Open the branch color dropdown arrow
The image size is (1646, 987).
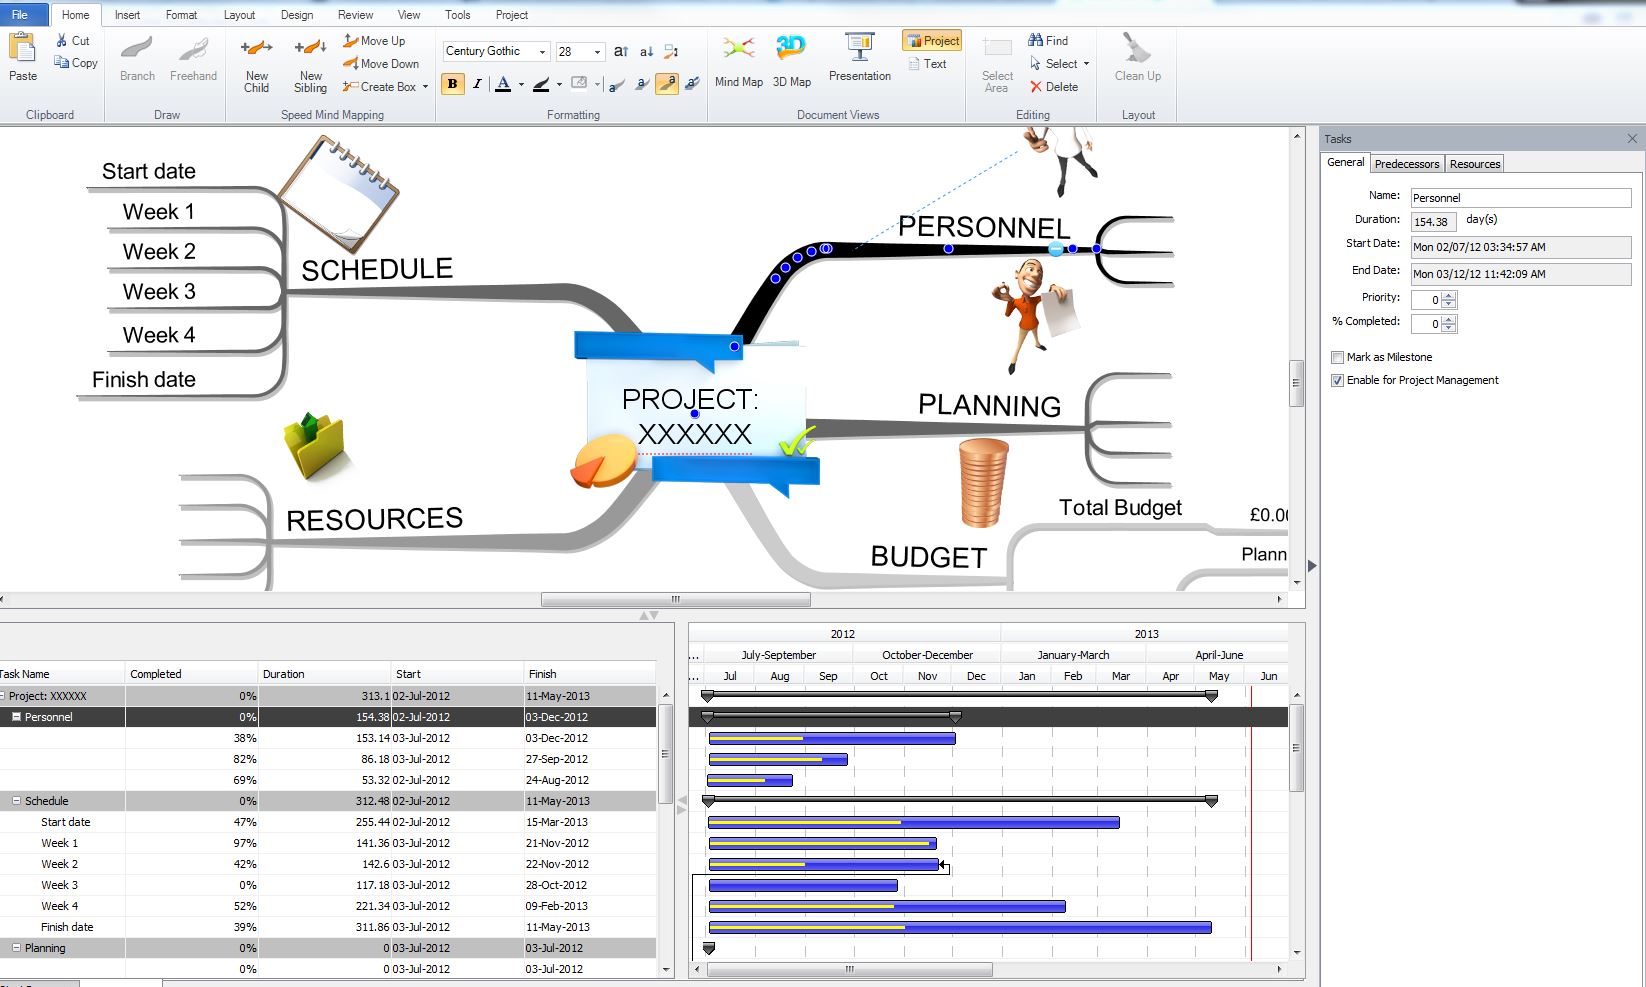pos(559,85)
